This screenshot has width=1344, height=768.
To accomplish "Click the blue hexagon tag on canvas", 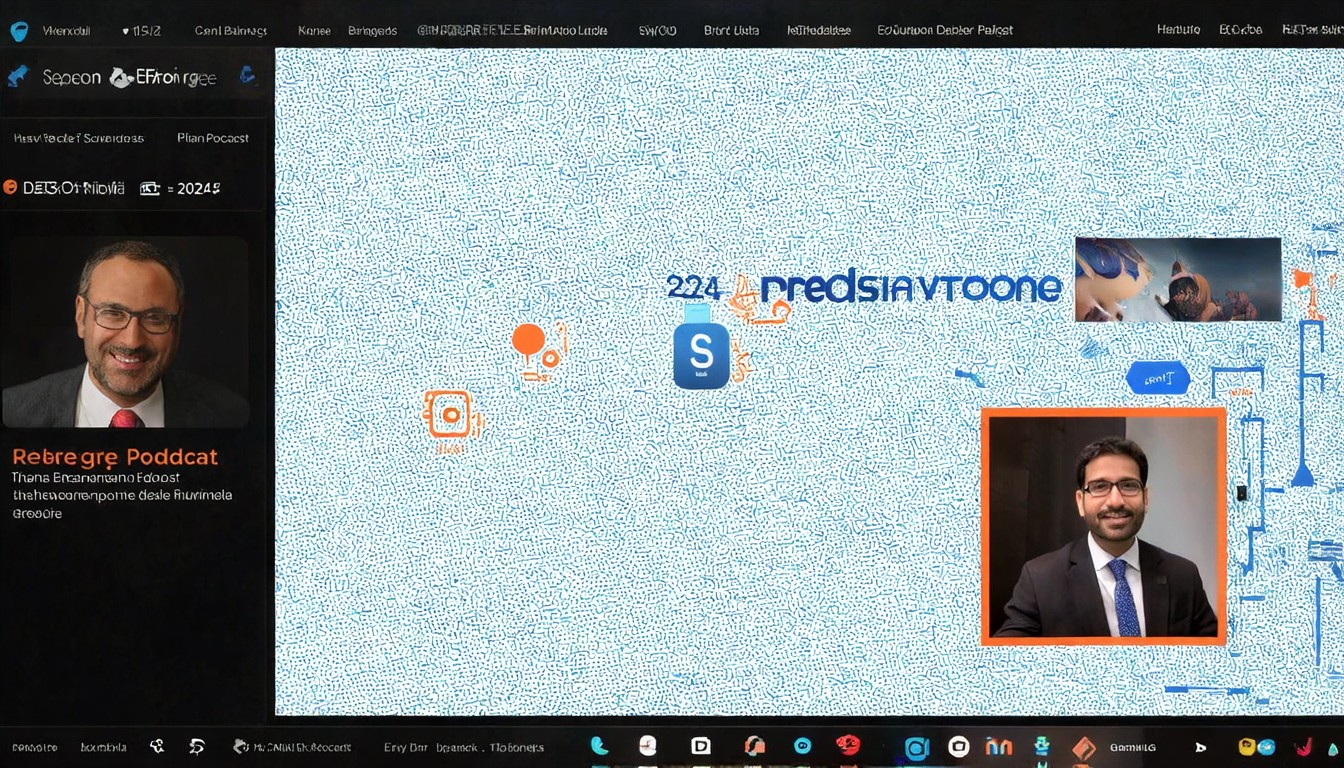I will pyautogui.click(x=1158, y=378).
